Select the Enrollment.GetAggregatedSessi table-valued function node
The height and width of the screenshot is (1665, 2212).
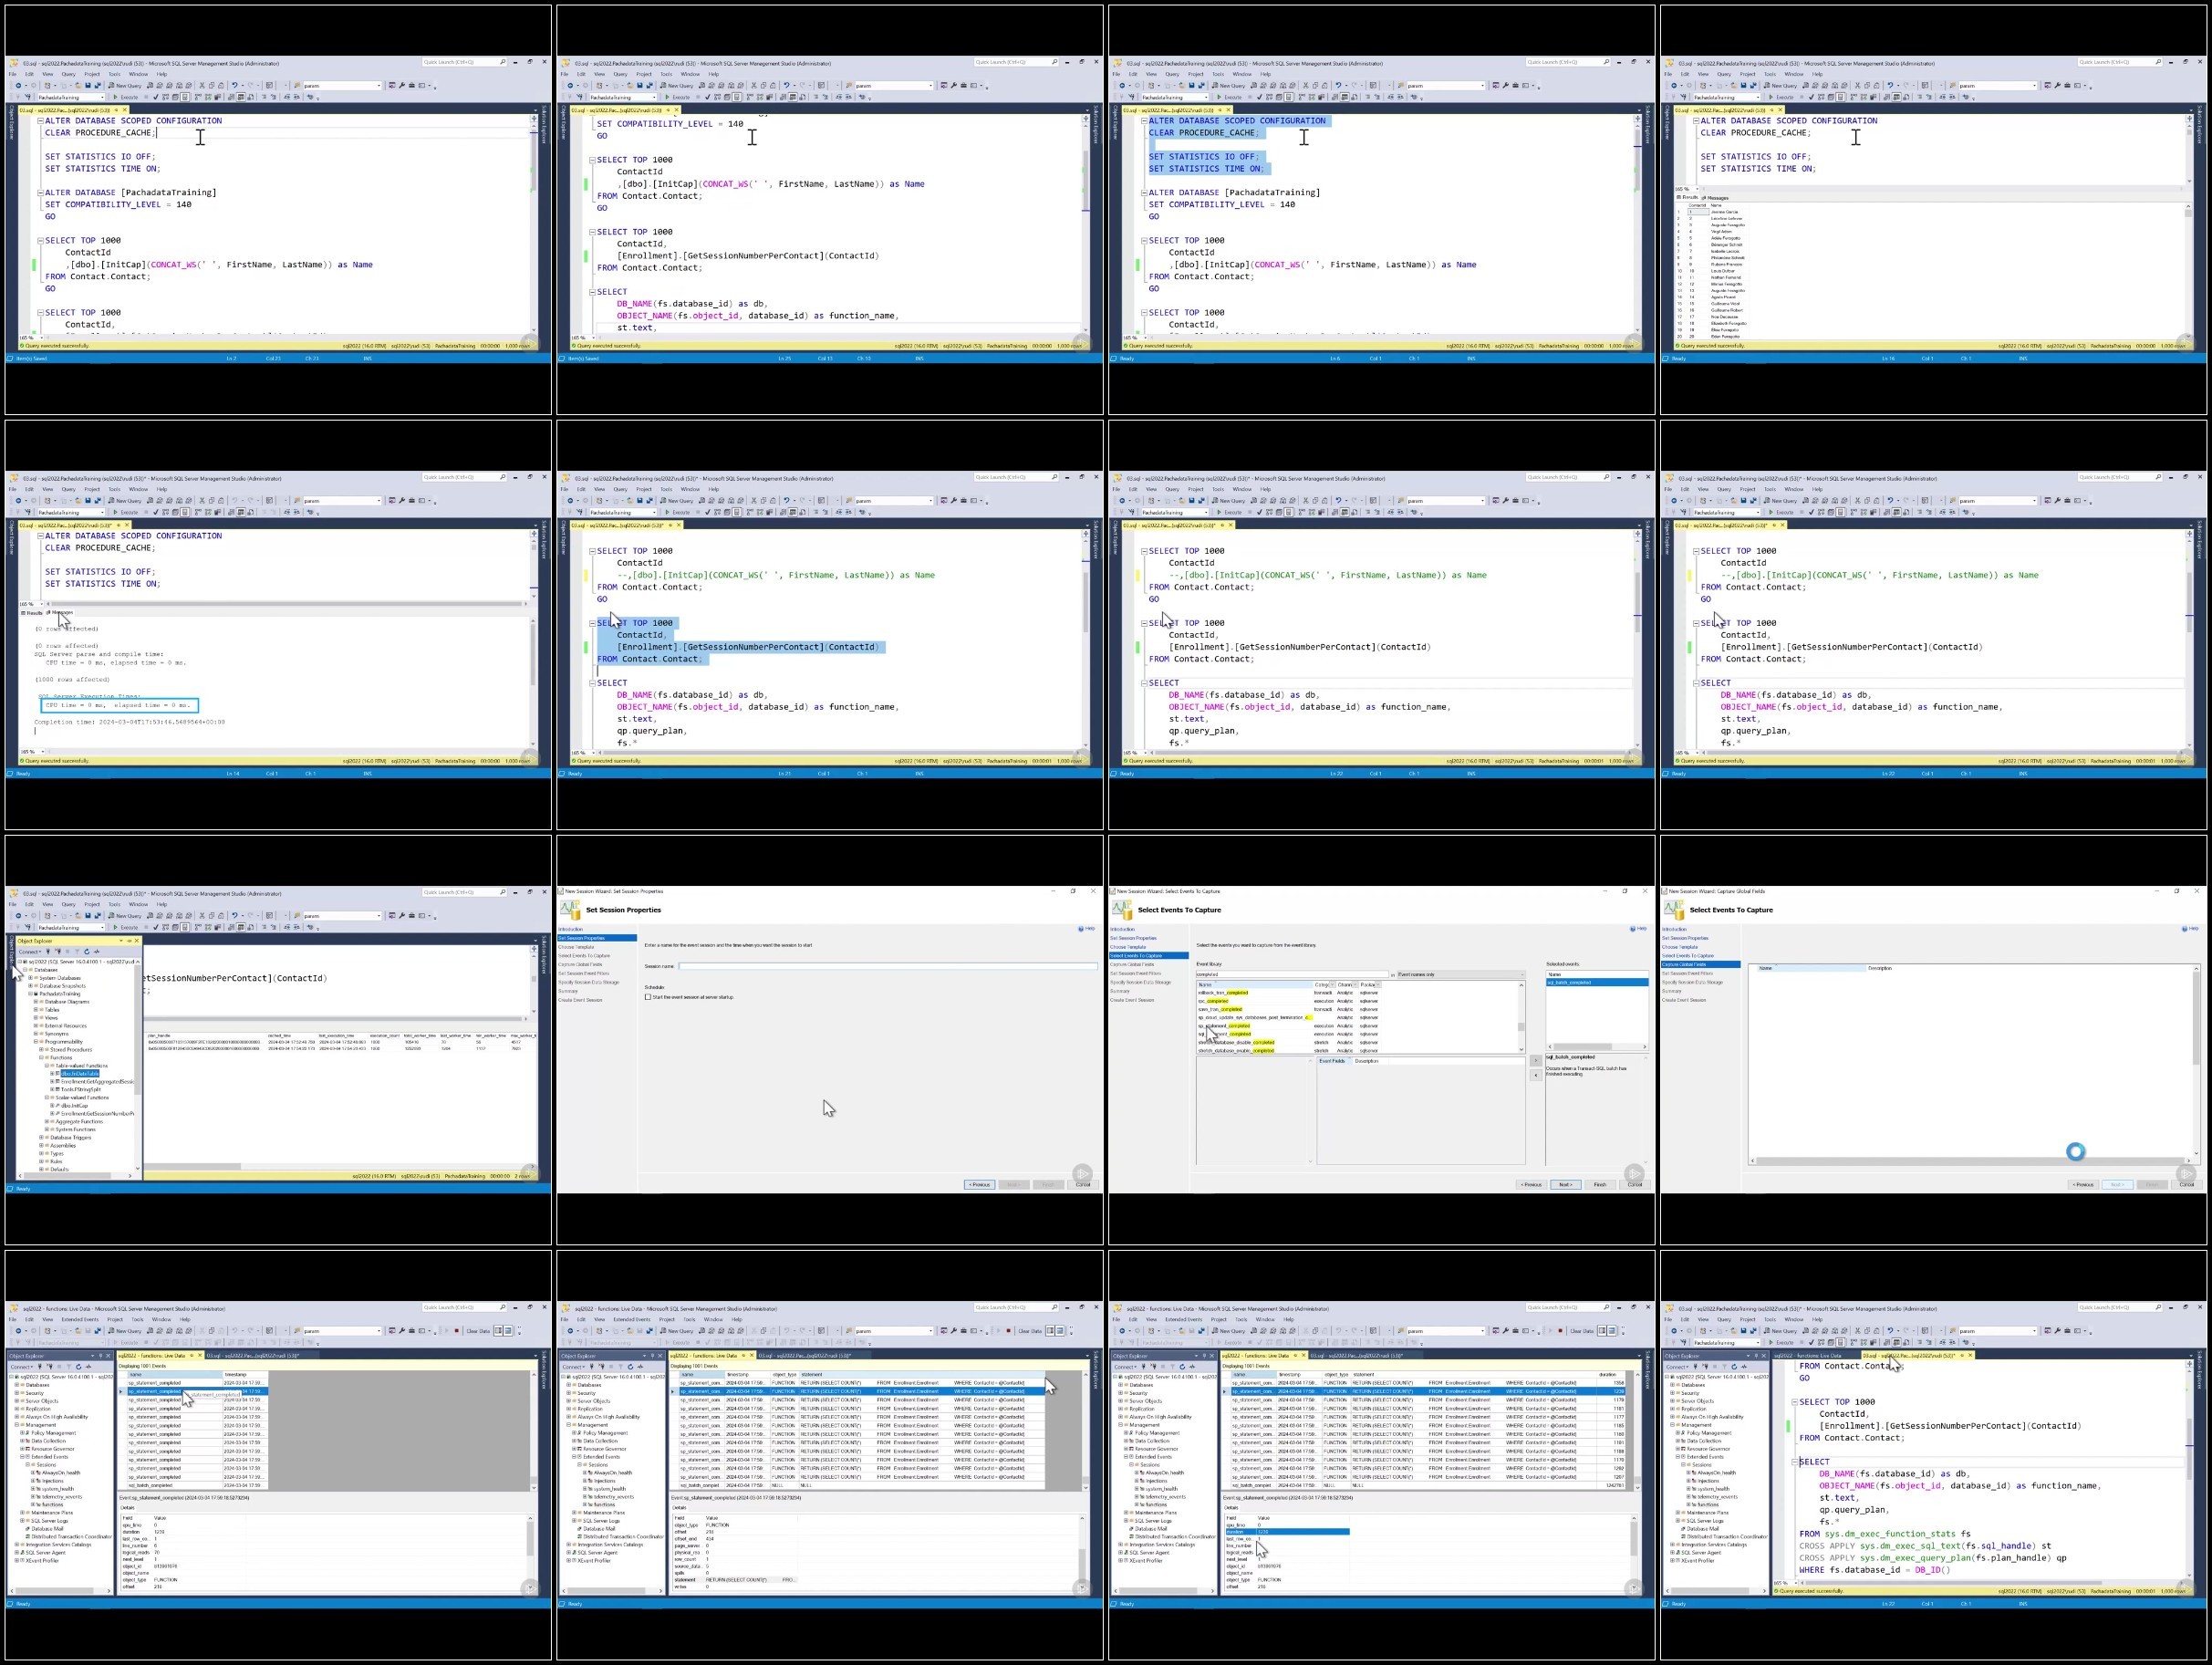point(98,1082)
